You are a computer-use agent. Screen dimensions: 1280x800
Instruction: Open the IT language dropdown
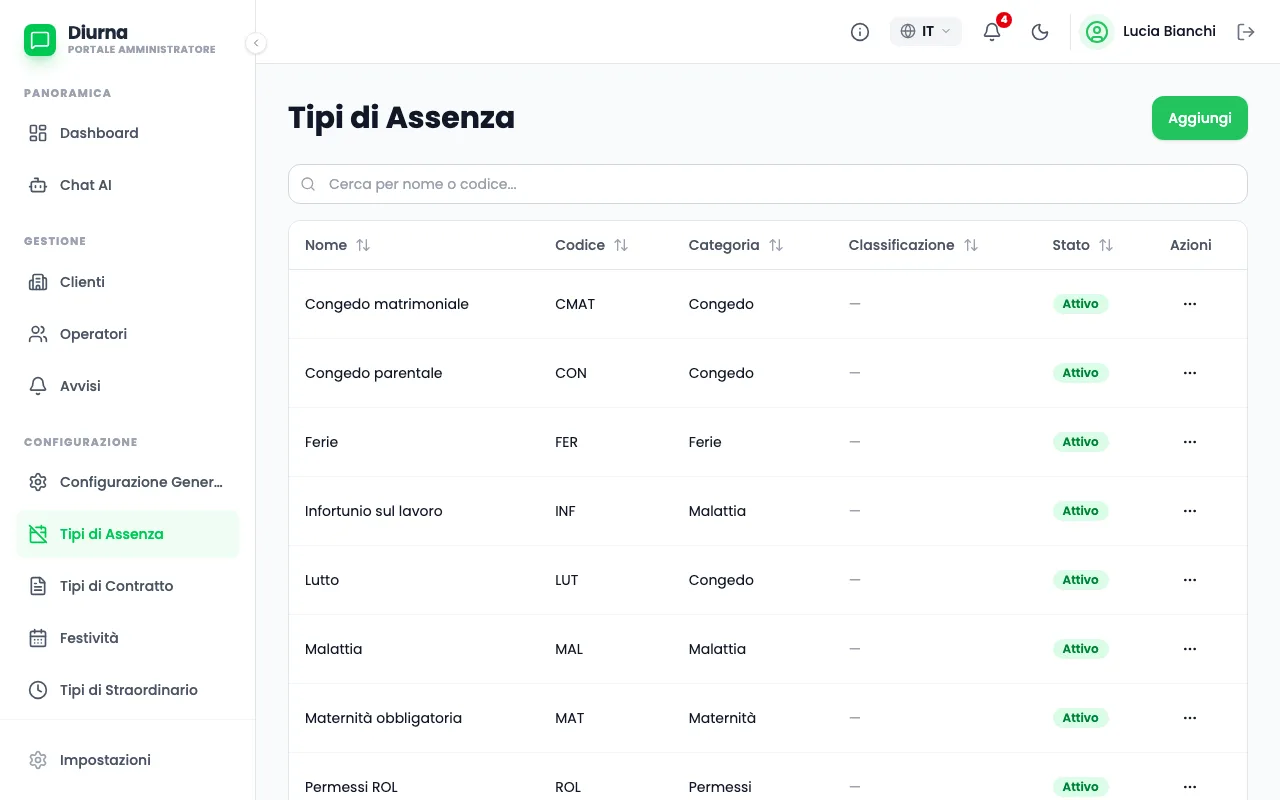926,32
